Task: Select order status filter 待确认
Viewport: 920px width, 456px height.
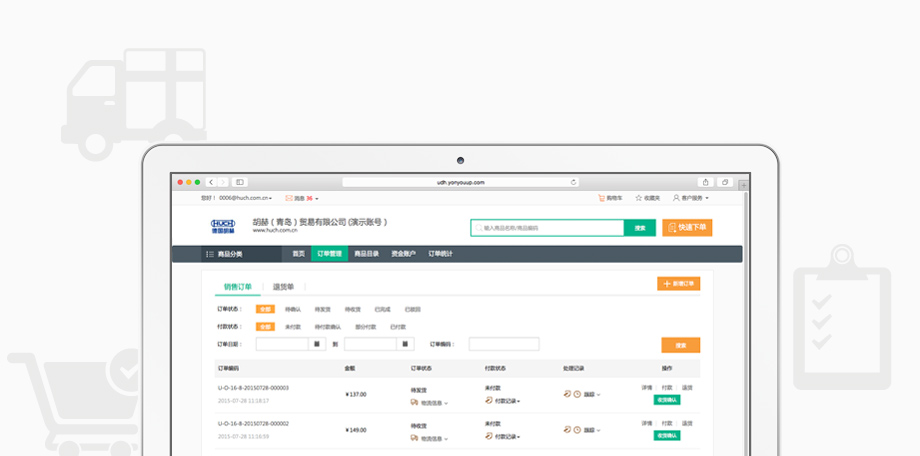Action: pyautogui.click(x=293, y=309)
